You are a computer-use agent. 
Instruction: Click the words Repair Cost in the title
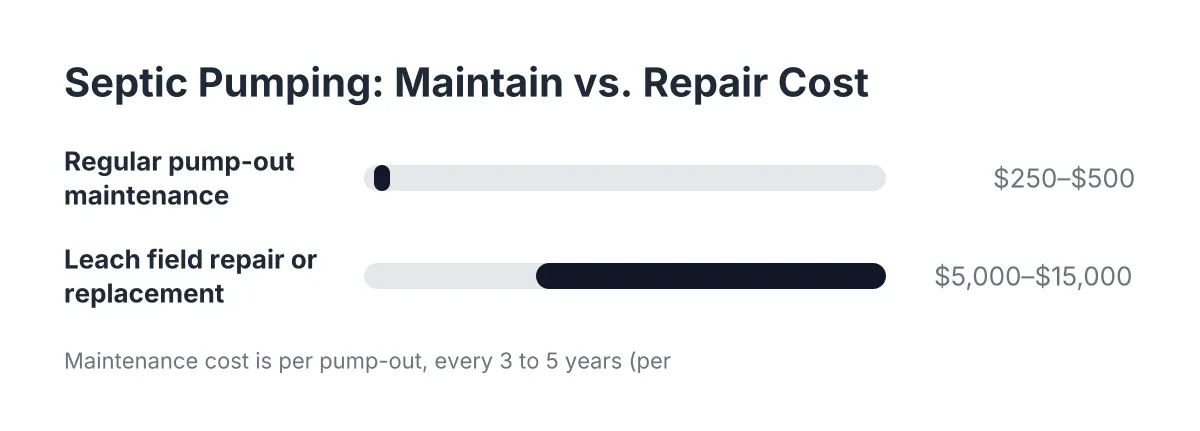[755, 84]
